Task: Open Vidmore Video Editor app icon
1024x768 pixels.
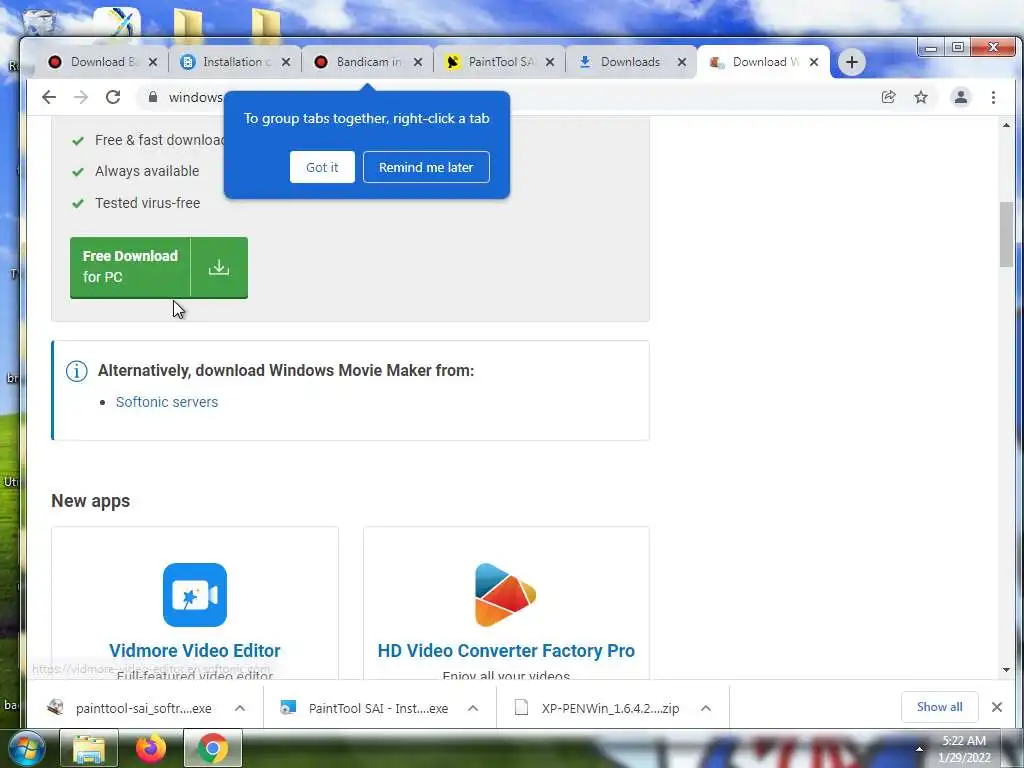Action: pos(195,595)
